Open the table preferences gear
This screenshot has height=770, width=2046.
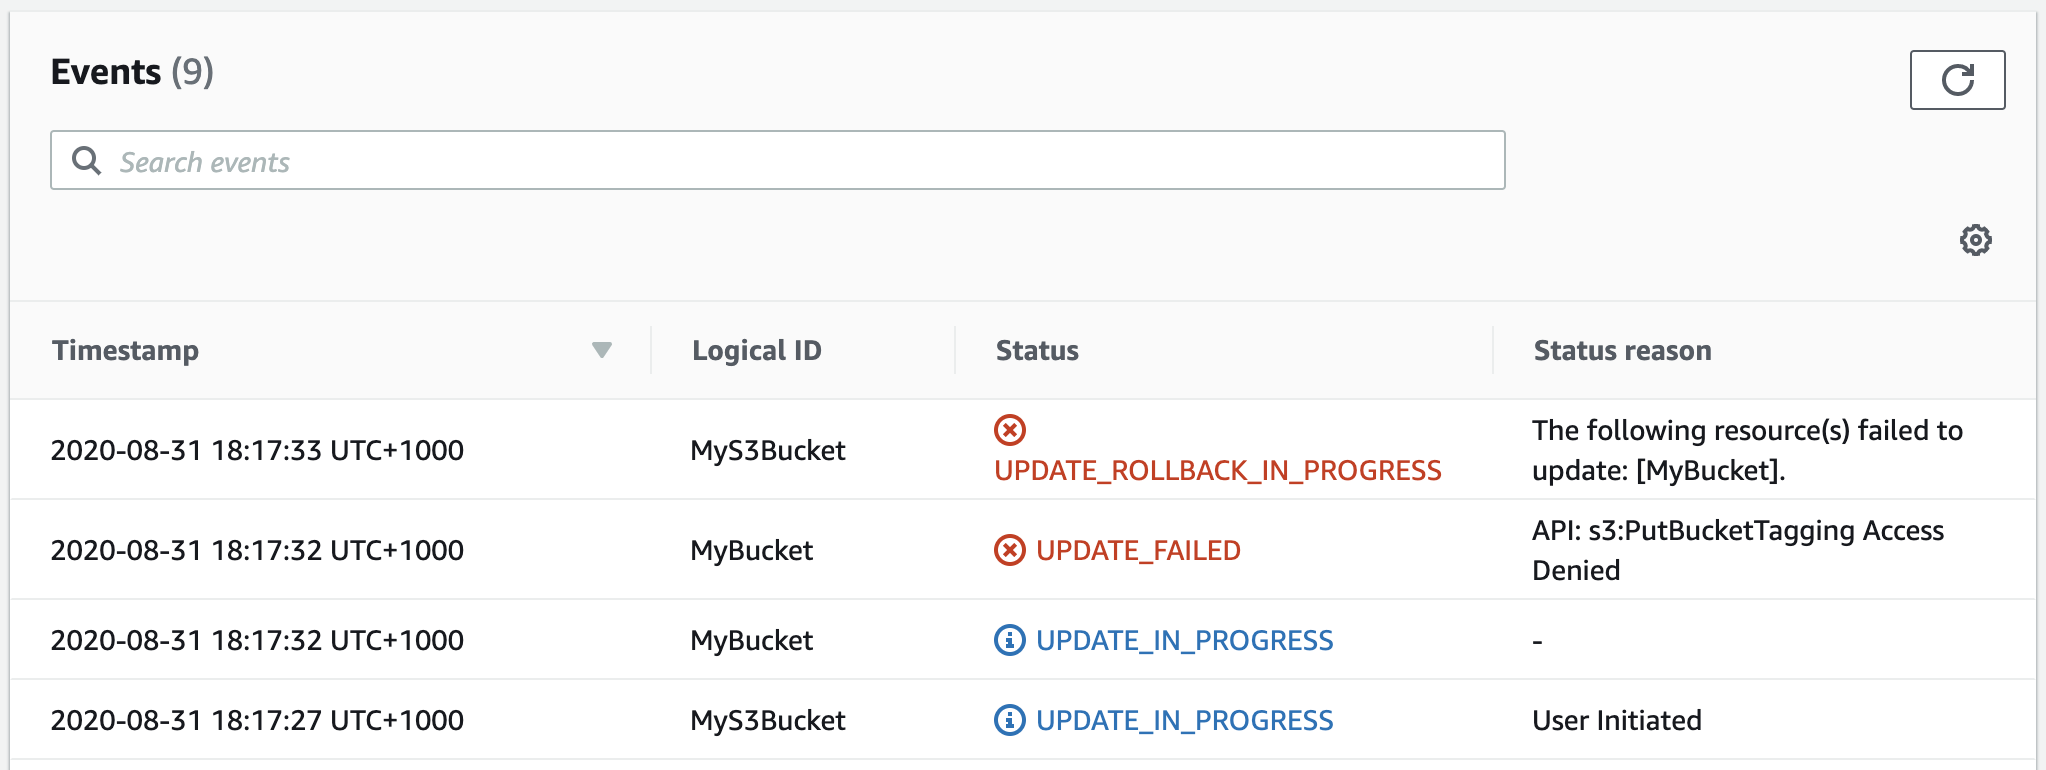pyautogui.click(x=1975, y=240)
